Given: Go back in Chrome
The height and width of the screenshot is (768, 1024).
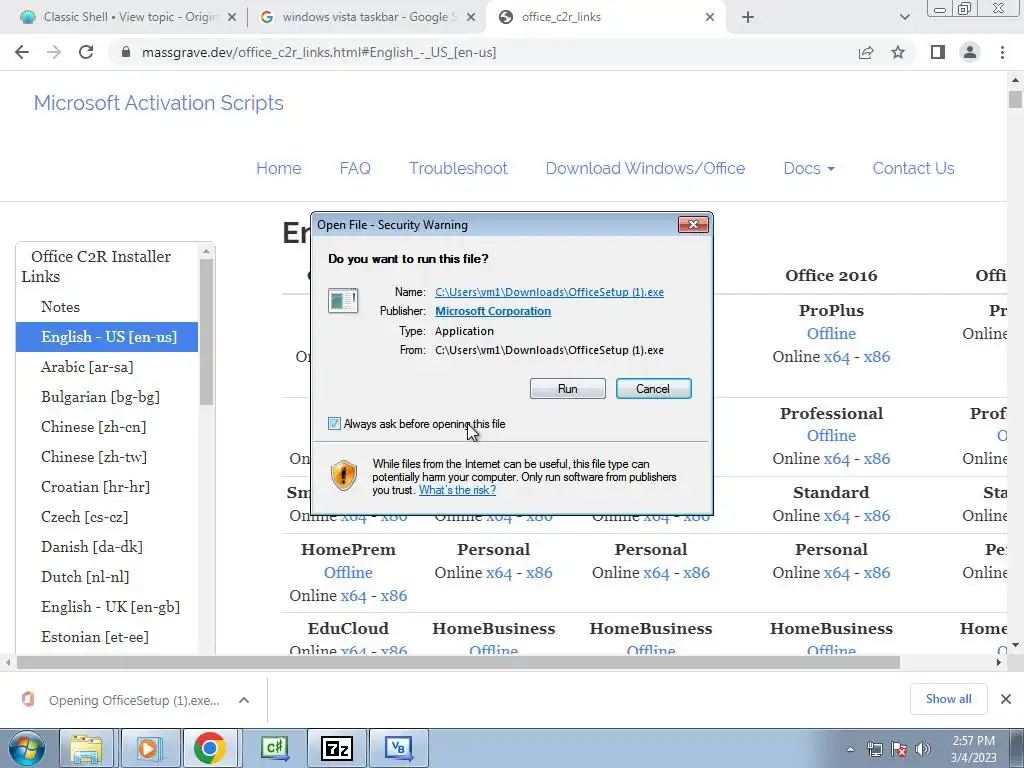Looking at the screenshot, I should pyautogui.click(x=22, y=52).
